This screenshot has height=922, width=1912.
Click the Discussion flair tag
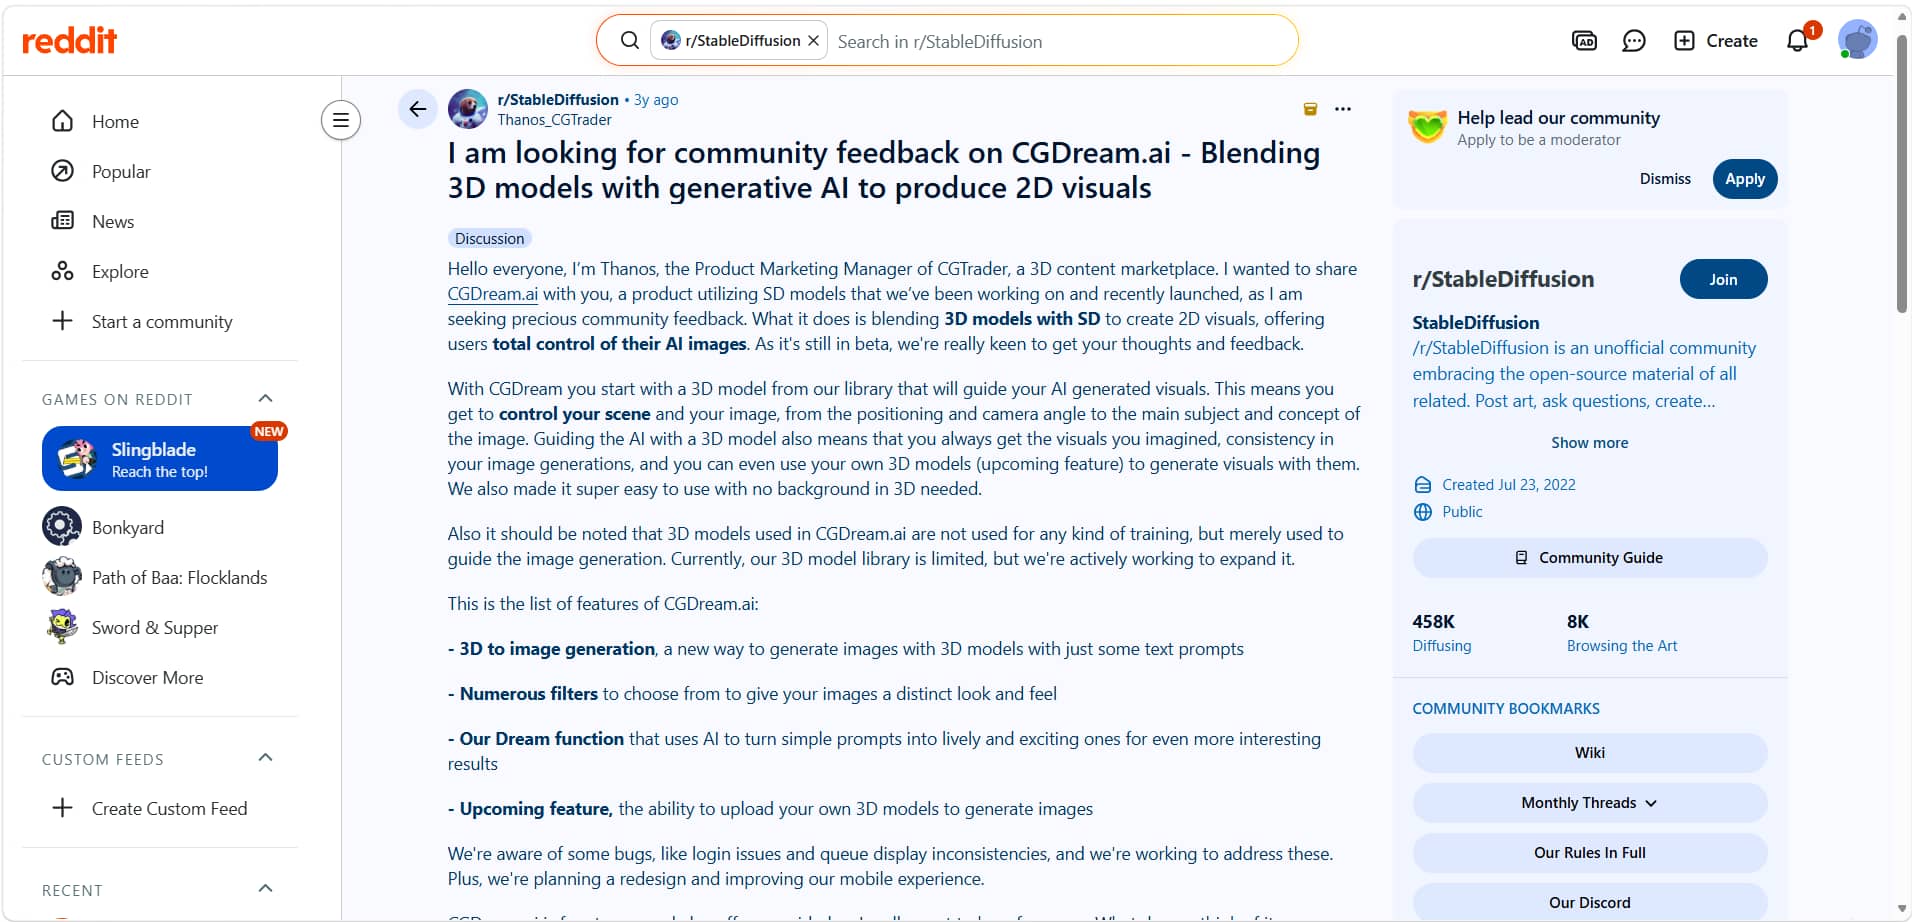tap(489, 239)
